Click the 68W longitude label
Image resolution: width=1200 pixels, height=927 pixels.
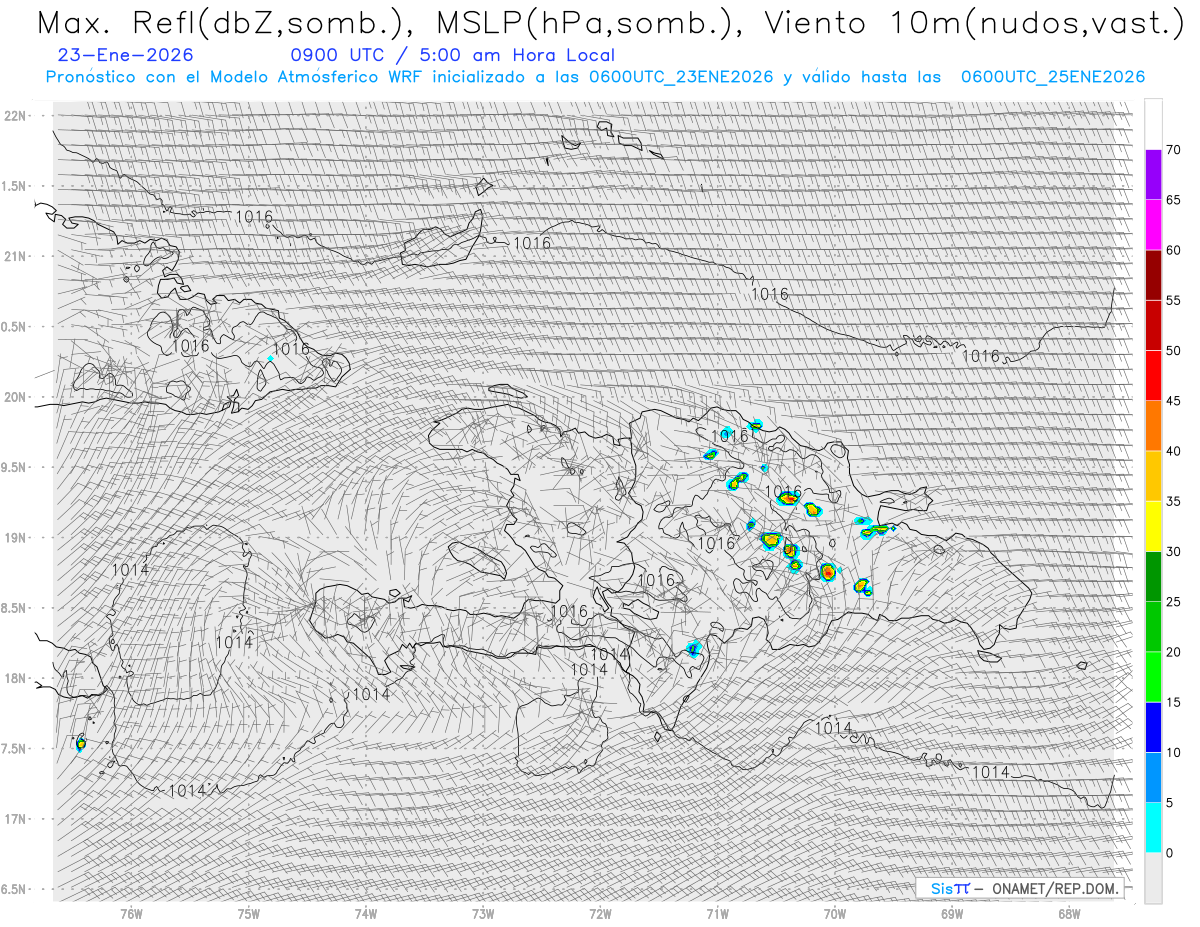tap(1069, 913)
